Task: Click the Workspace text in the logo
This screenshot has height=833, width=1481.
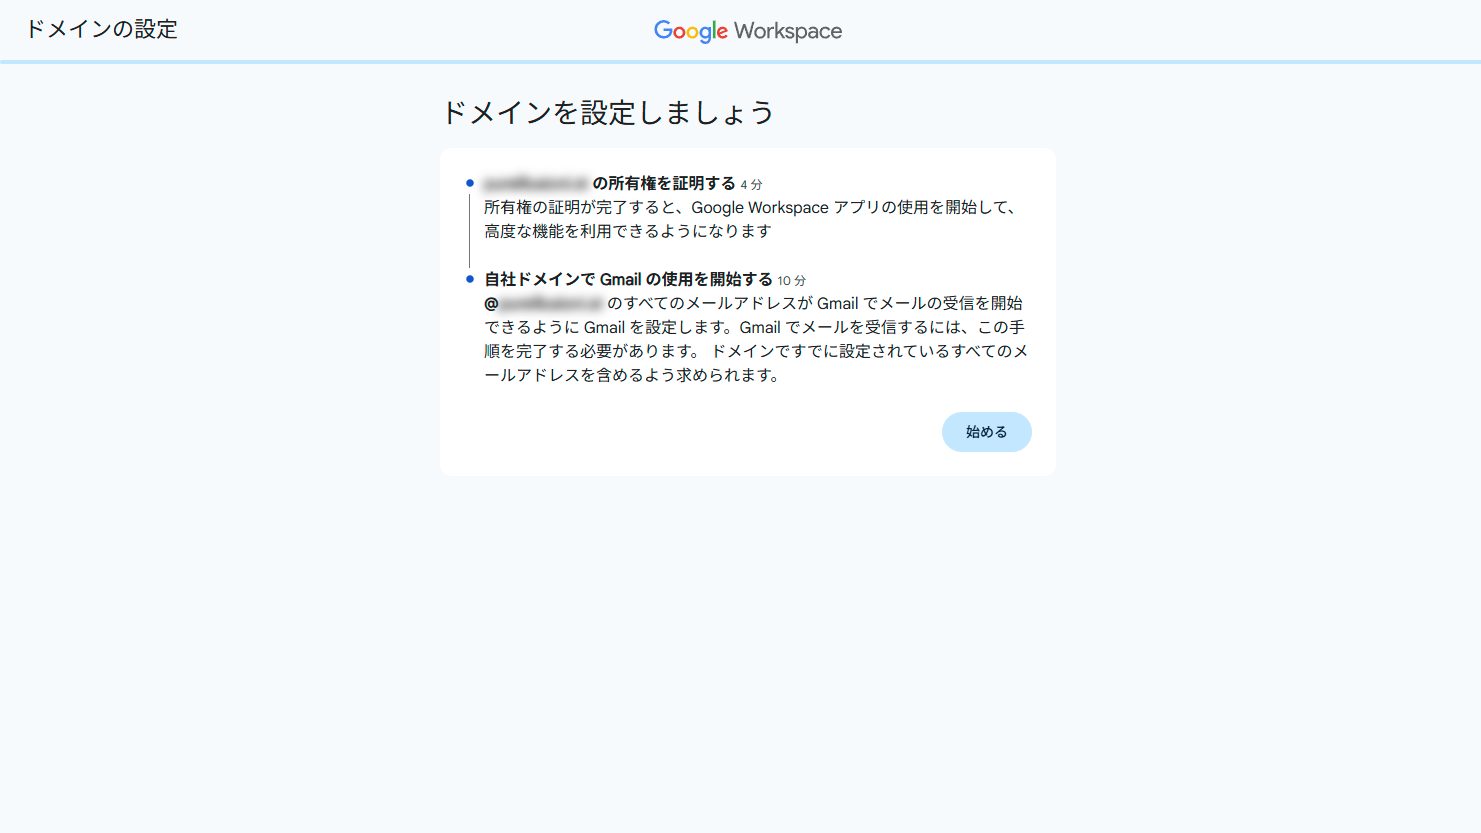Action: (x=788, y=31)
